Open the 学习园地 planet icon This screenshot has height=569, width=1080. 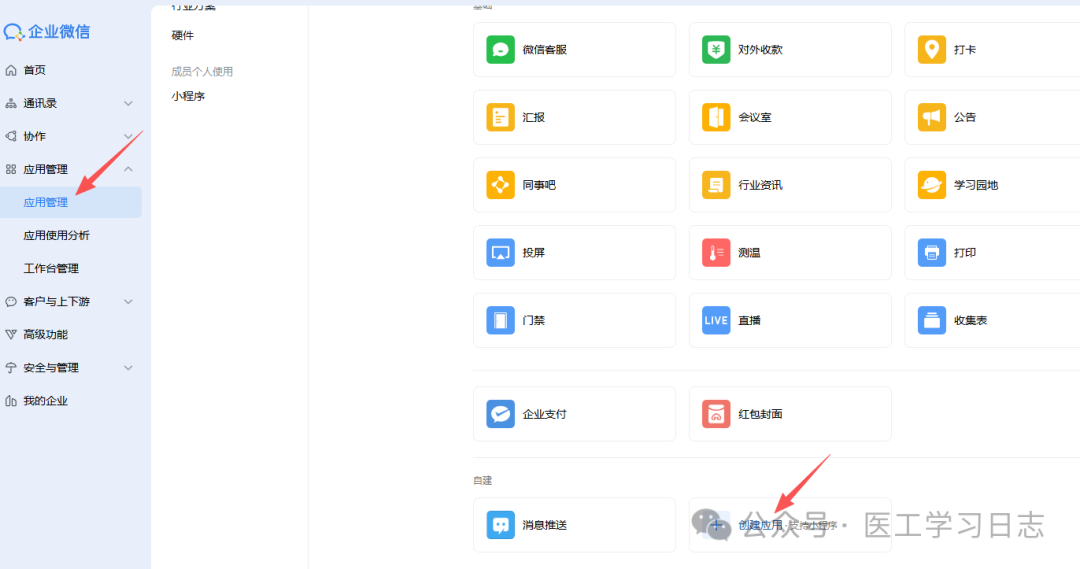[931, 185]
